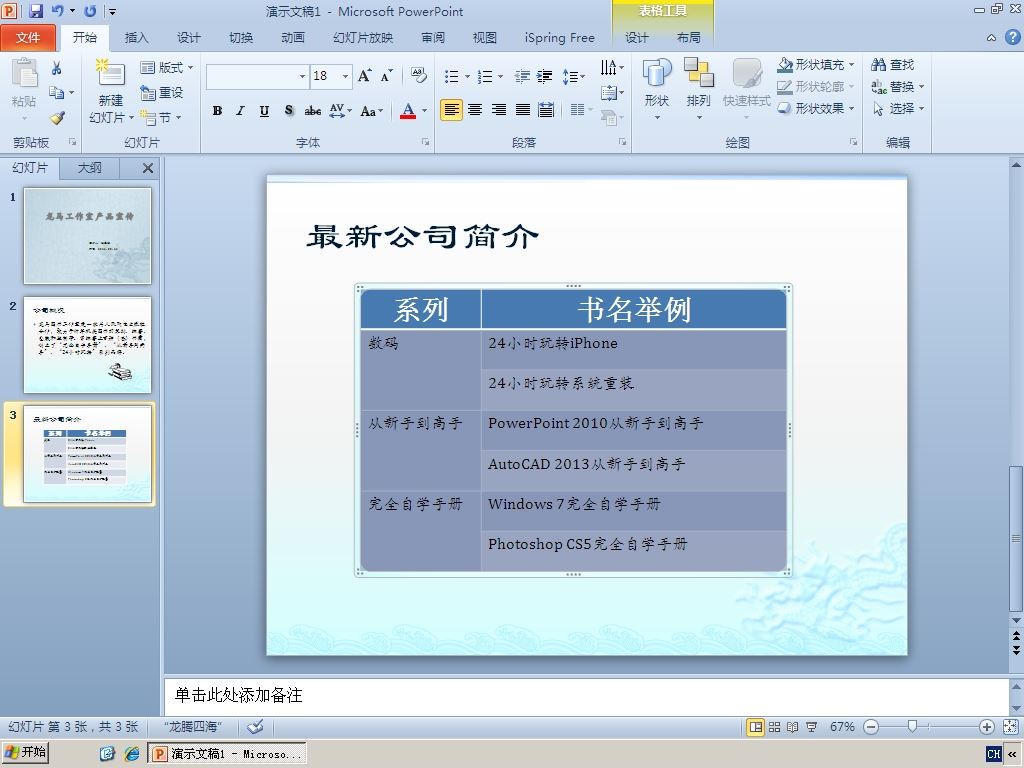
Task: Apply text shadow formatting
Action: pos(289,110)
